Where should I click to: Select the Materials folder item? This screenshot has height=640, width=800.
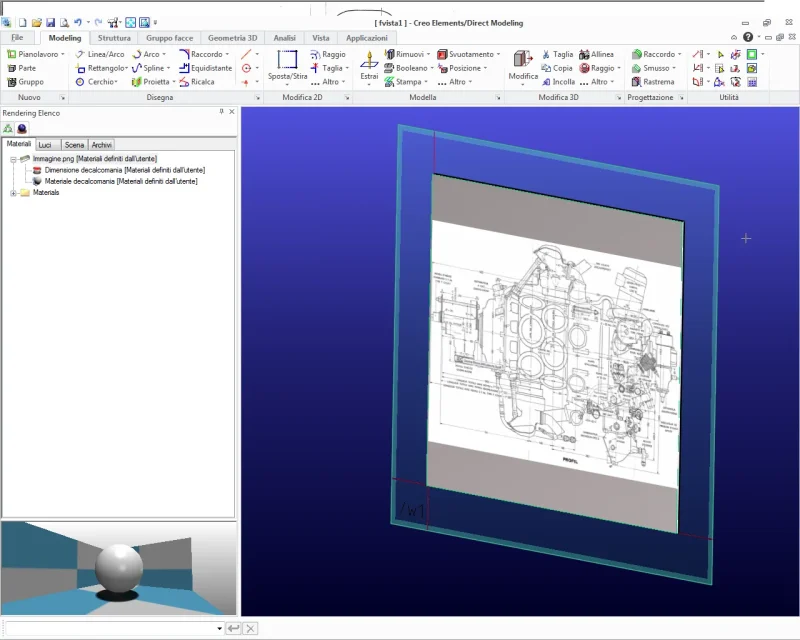click(x=46, y=192)
